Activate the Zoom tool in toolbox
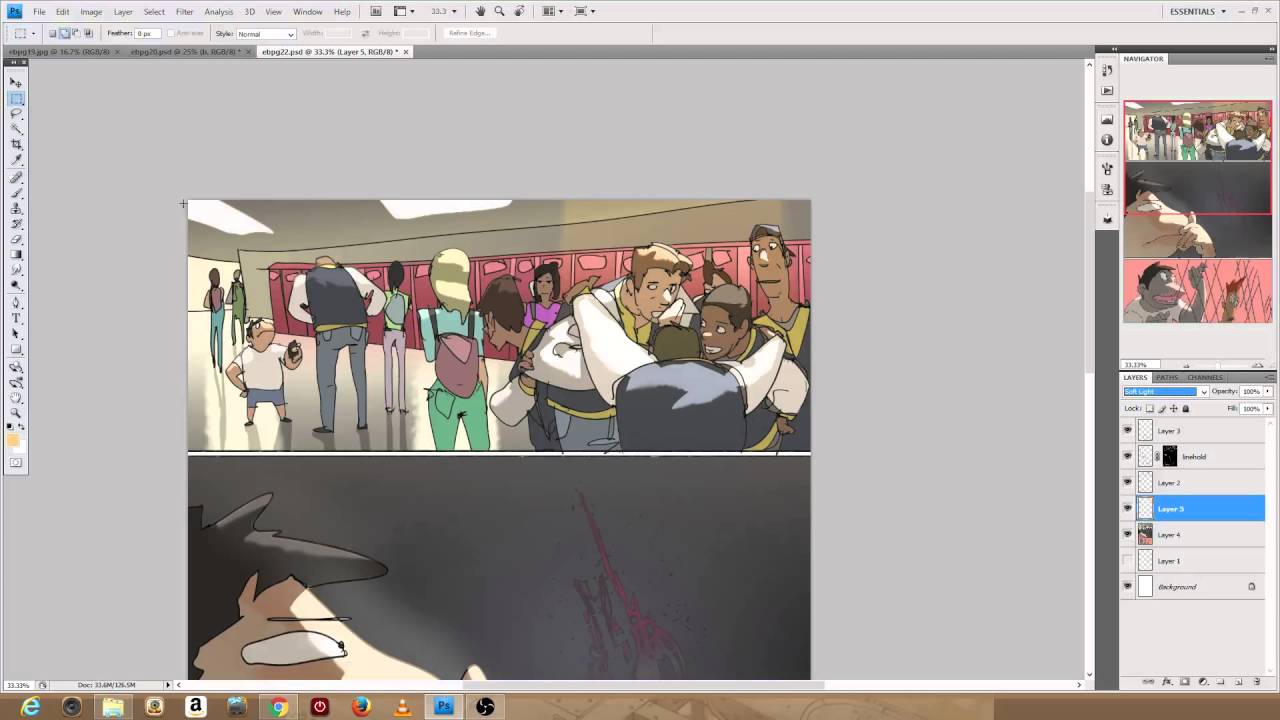The image size is (1280, 720). (x=16, y=412)
